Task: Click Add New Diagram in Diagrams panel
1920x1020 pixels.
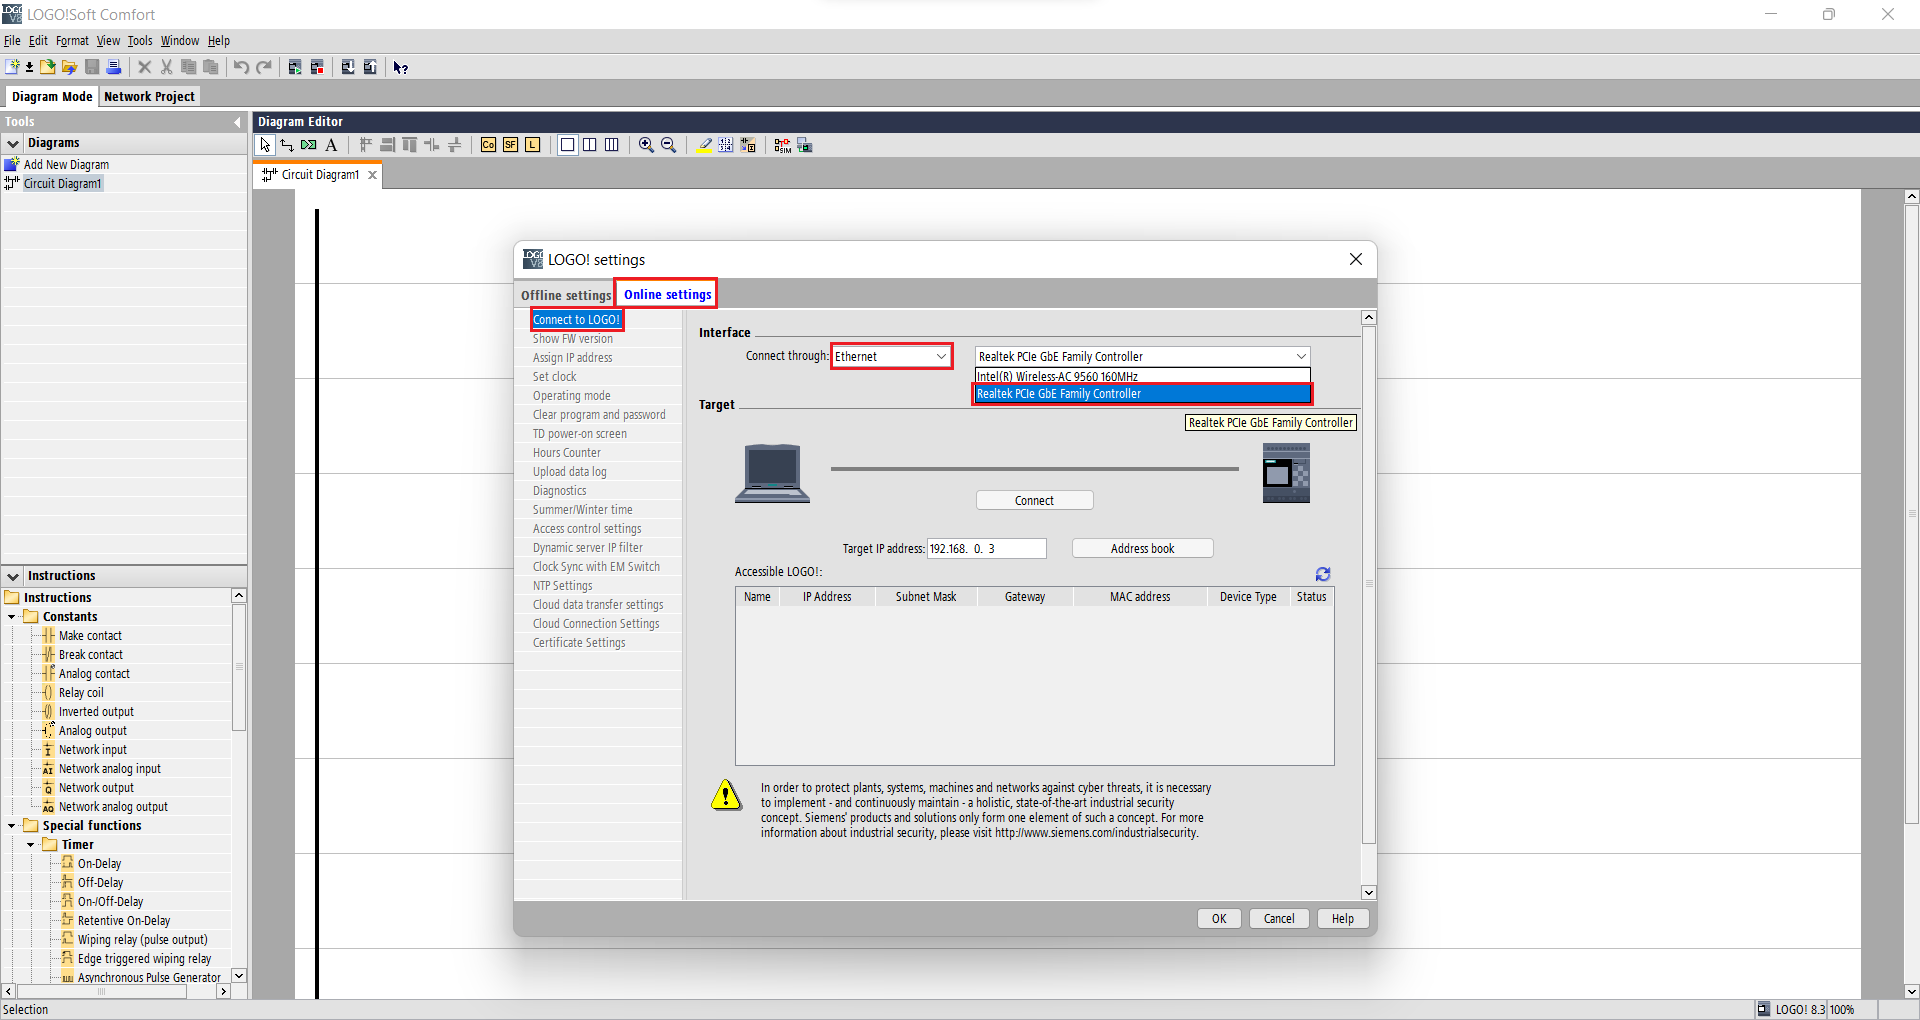Action: tap(66, 165)
